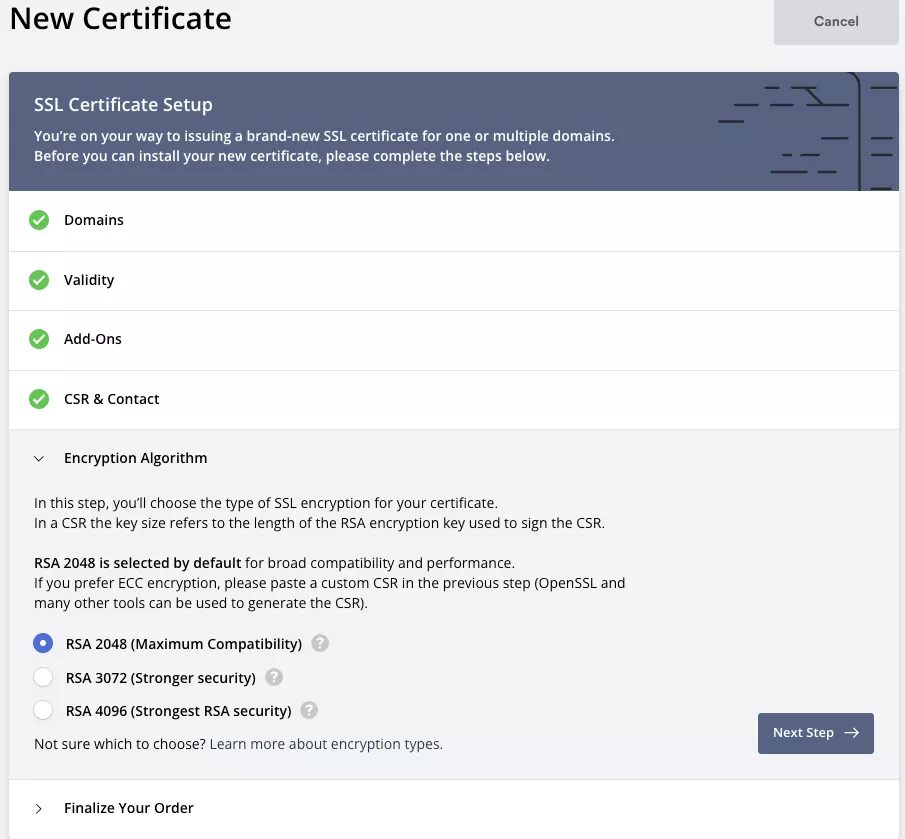Choose RSA 3072 Stronger security option
The image size is (905, 839).
[43, 677]
